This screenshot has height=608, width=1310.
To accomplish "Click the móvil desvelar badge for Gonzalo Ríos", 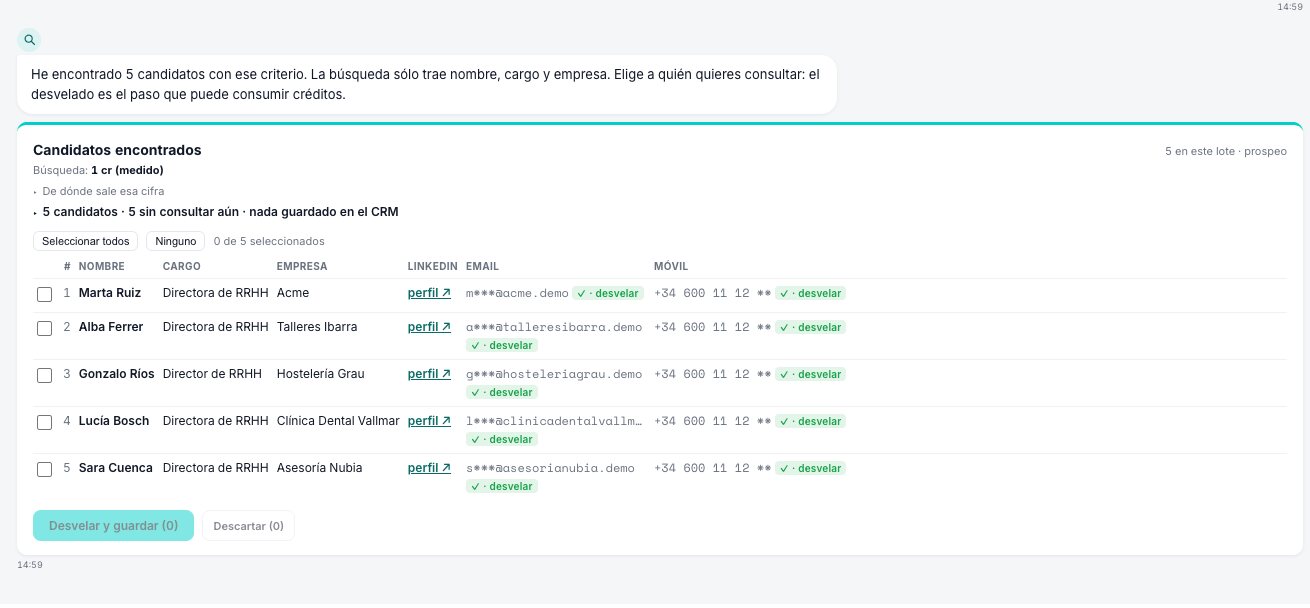I will coord(810,375).
